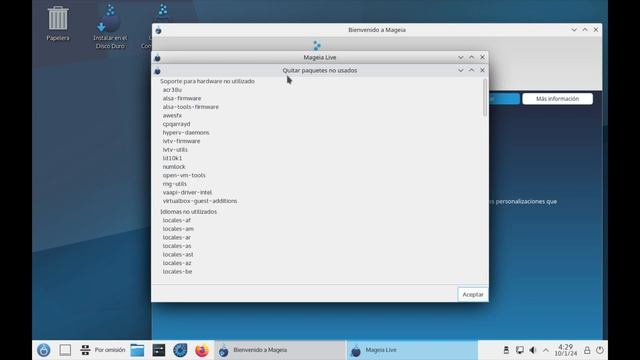
Task: Select the locales-az row
Action: [177, 263]
